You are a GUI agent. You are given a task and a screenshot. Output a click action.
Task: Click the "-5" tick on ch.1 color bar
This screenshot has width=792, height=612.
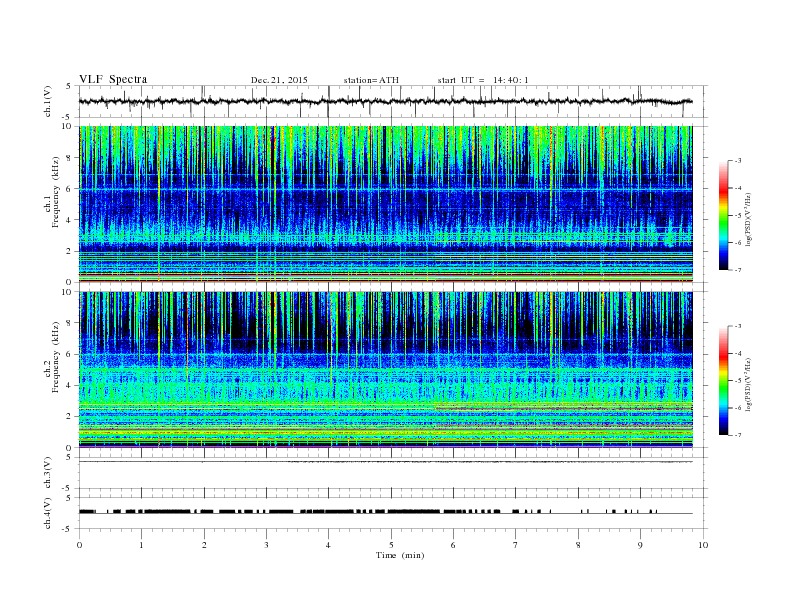pyautogui.click(x=738, y=216)
